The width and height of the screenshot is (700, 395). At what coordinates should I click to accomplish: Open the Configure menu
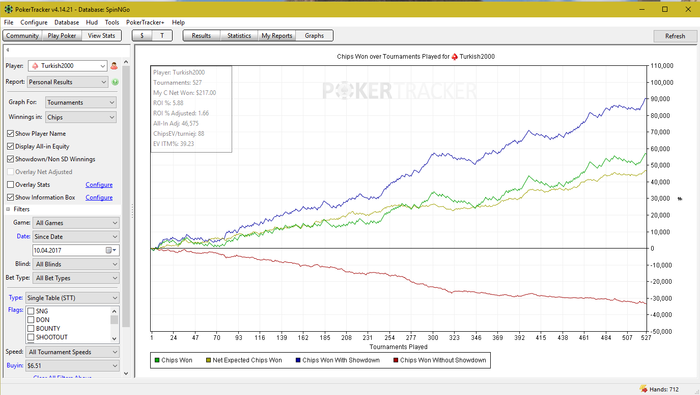coord(34,22)
